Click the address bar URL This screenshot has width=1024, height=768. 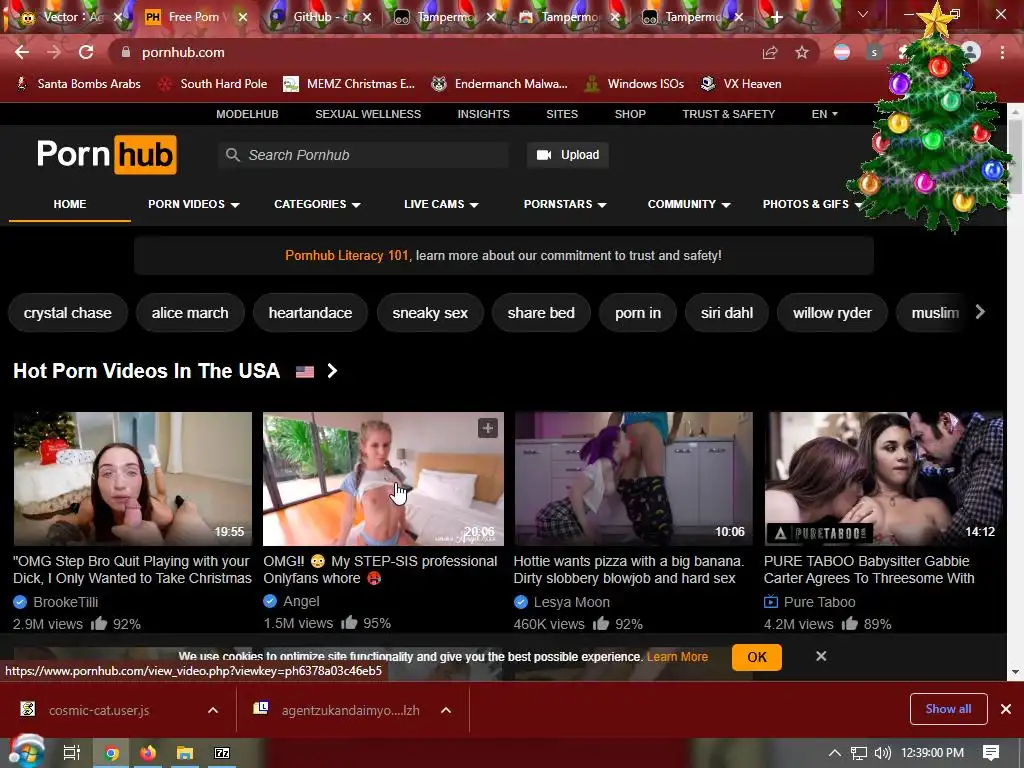tap(183, 52)
